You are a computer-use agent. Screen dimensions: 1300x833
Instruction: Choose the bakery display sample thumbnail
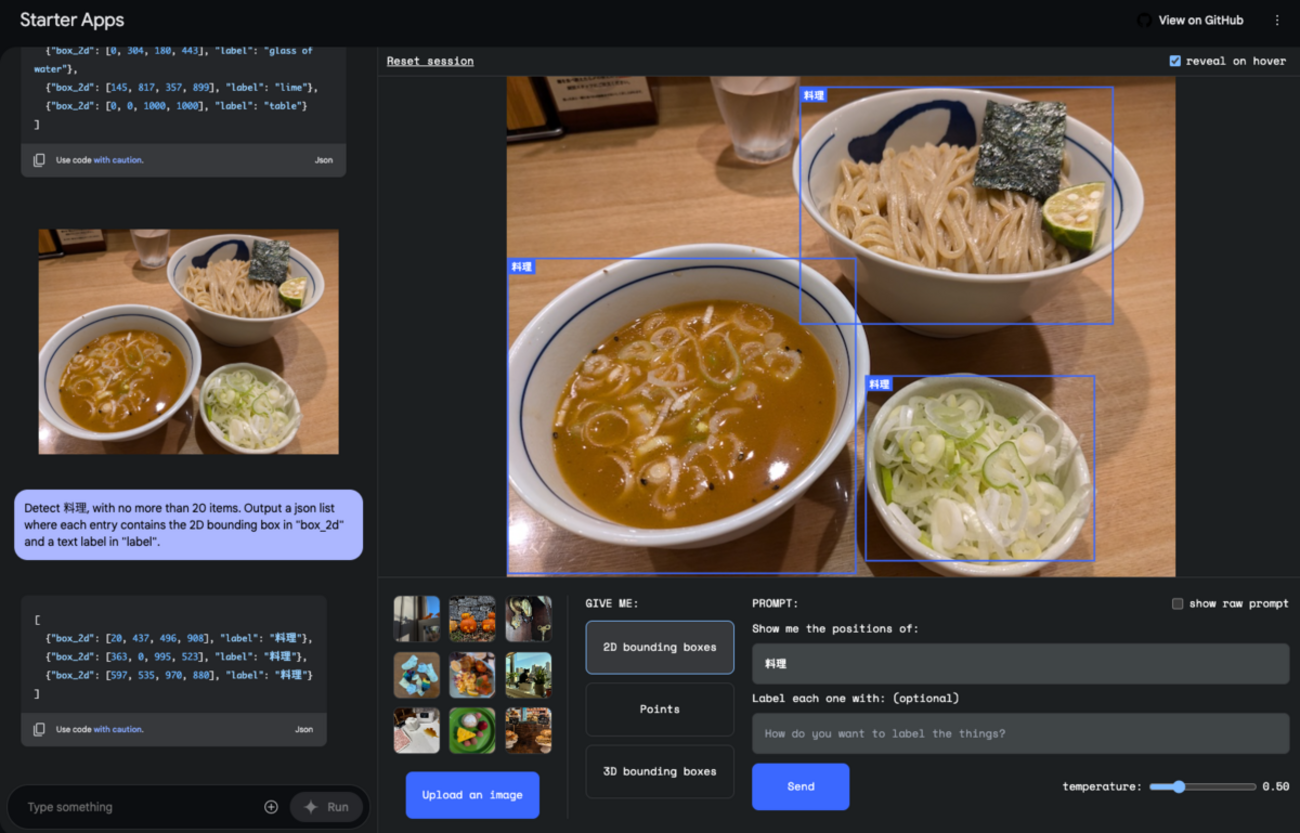tap(528, 731)
